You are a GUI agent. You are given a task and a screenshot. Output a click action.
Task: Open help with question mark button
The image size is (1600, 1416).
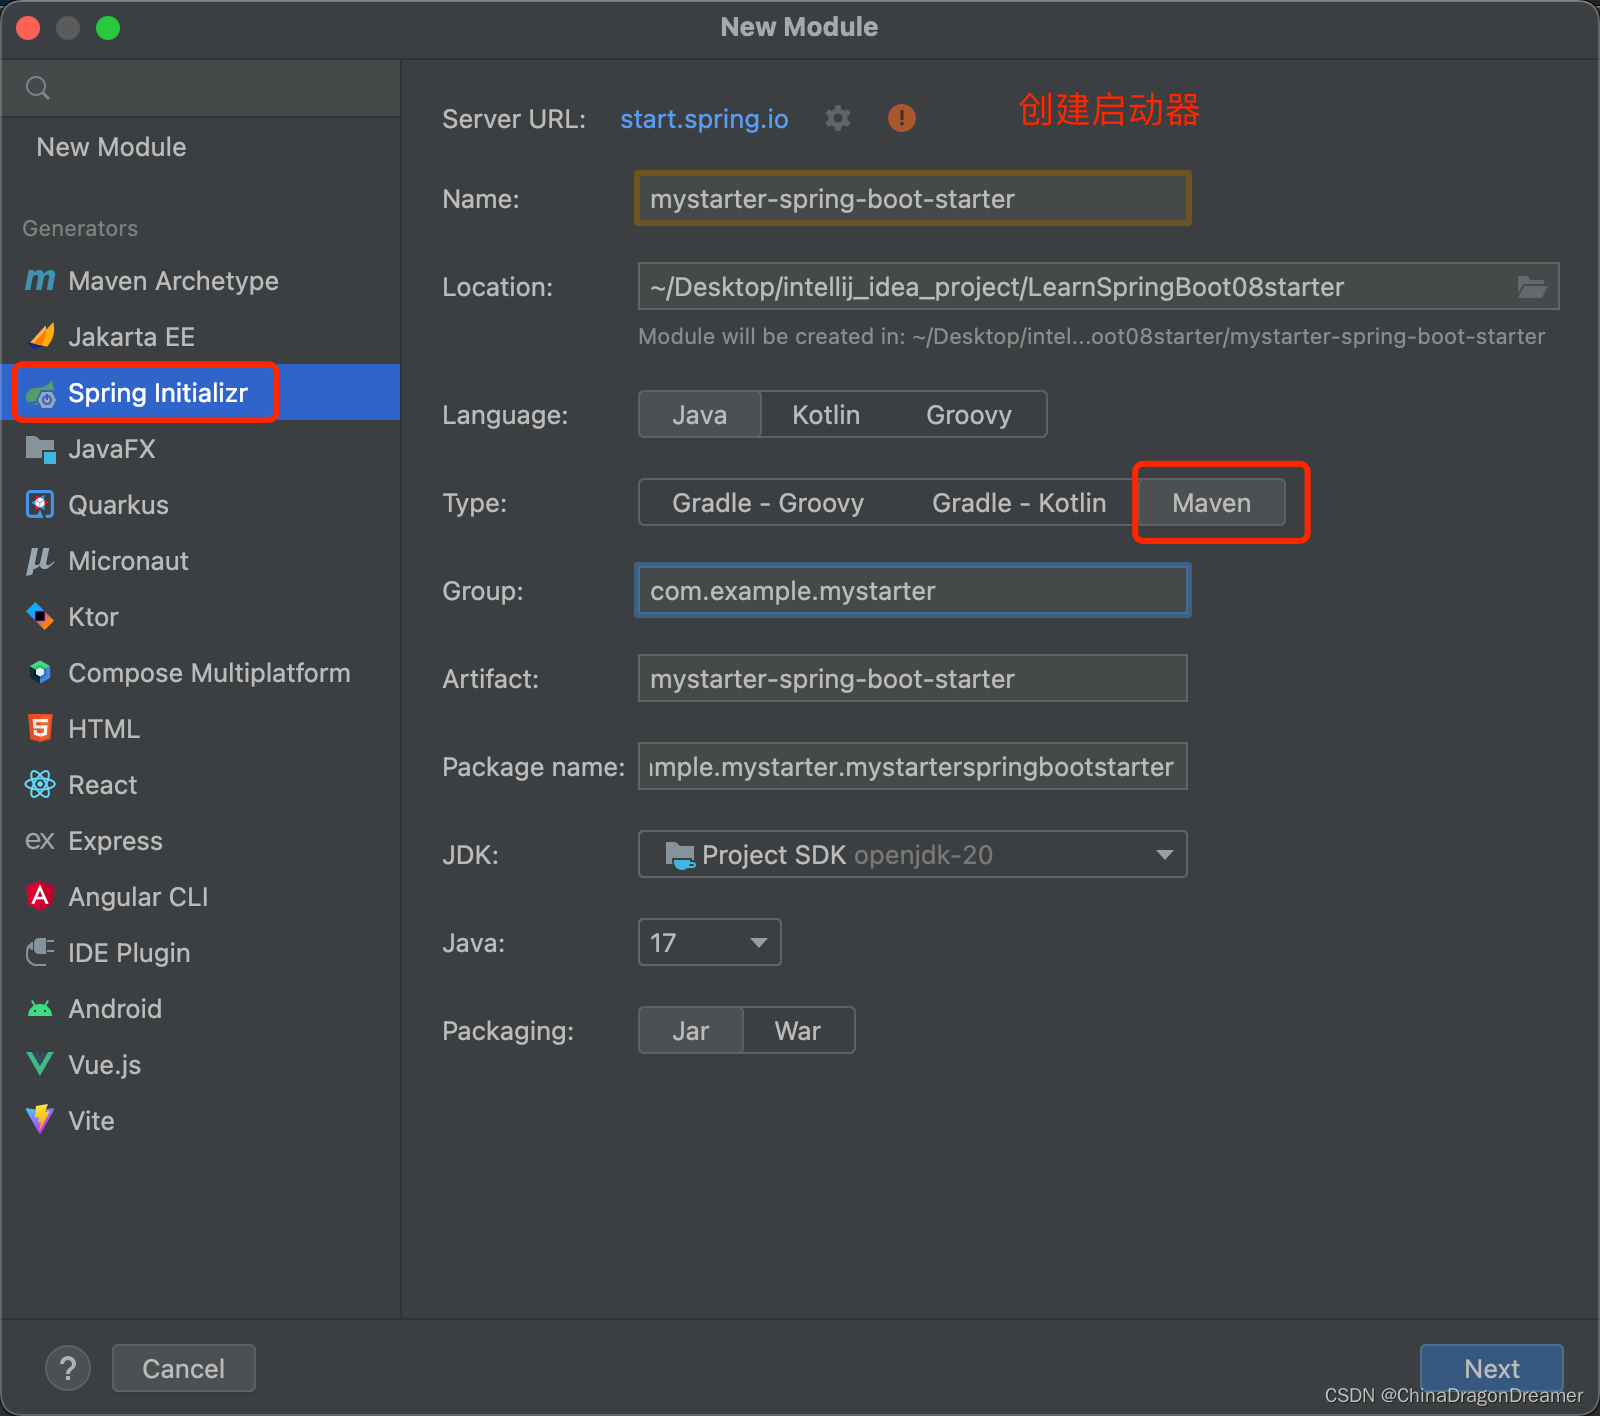[x=68, y=1368]
